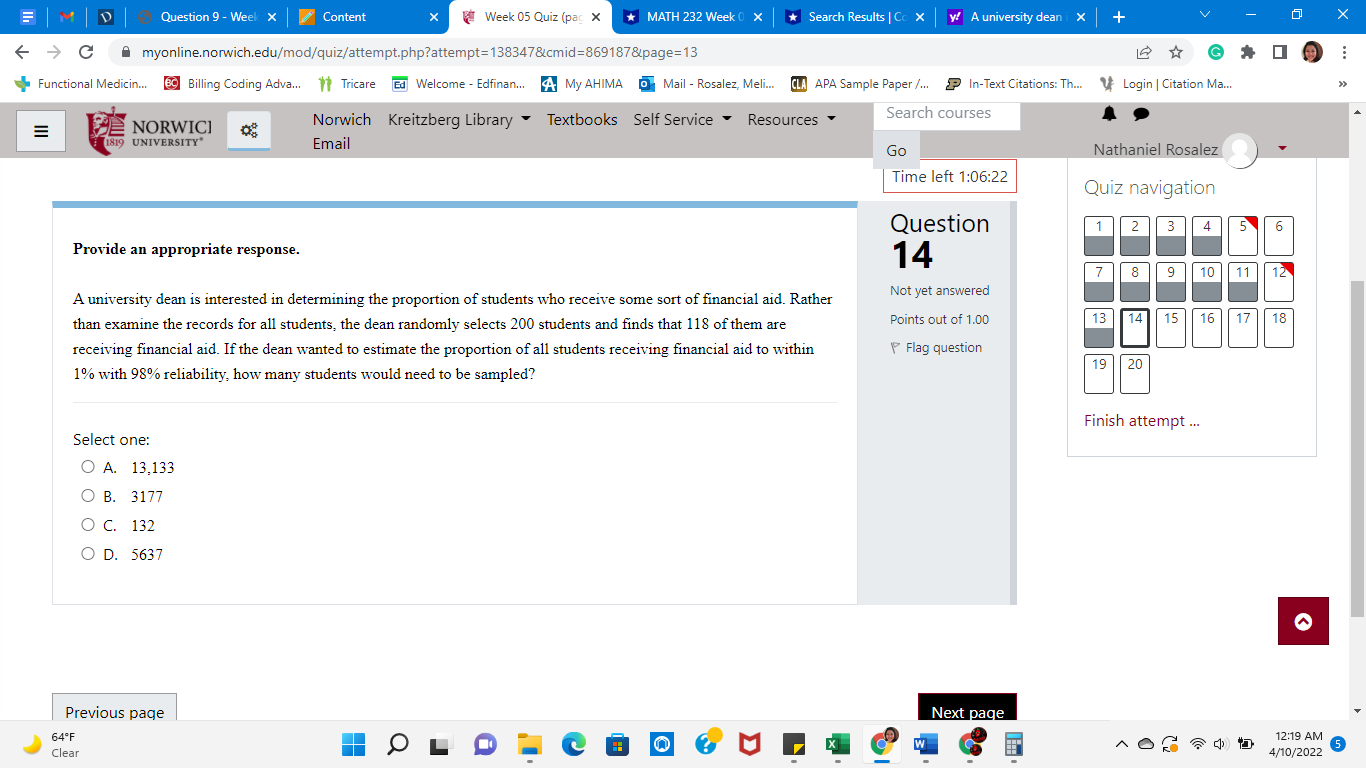Expand the Nathaniel Rosalez profile menu
This screenshot has width=1366, height=768.
coord(1281,149)
